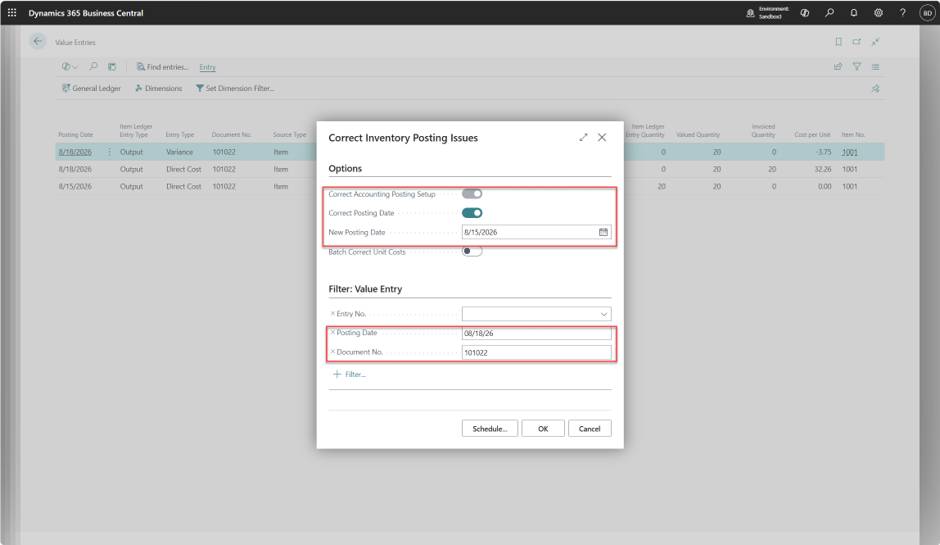Confirm with the OK button
The height and width of the screenshot is (545, 940).
point(543,429)
